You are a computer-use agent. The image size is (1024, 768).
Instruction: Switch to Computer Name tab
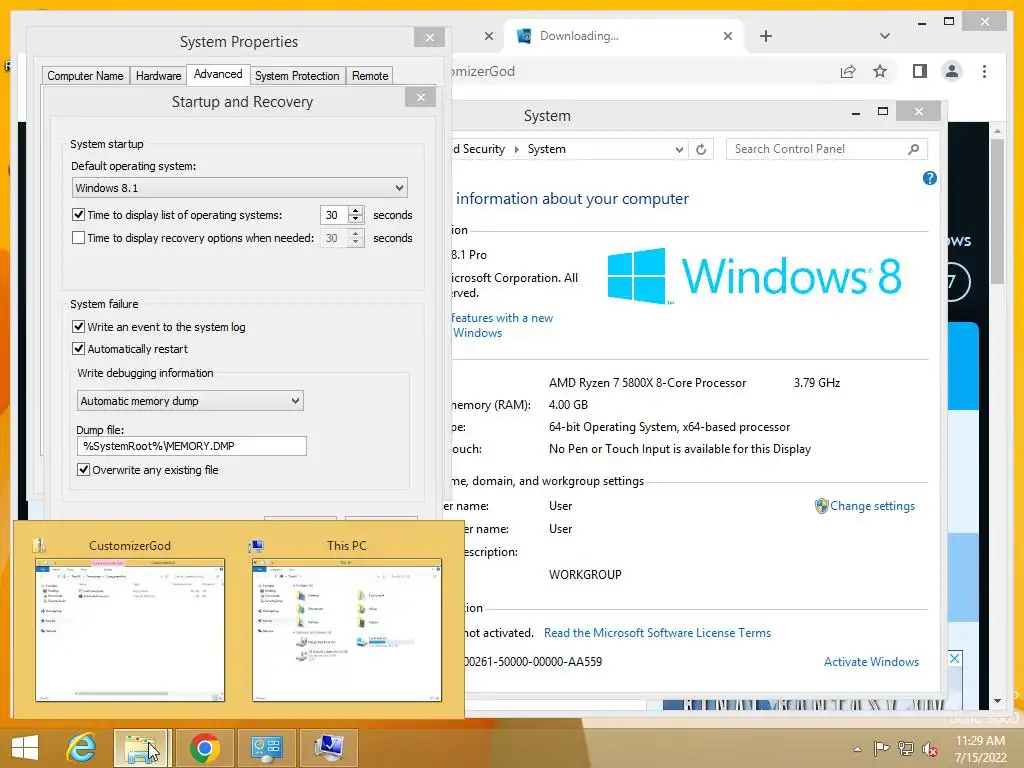click(86, 76)
